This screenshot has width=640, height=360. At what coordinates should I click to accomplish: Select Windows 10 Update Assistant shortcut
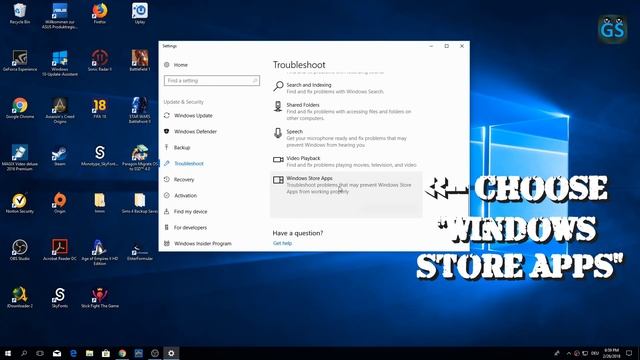click(x=60, y=62)
